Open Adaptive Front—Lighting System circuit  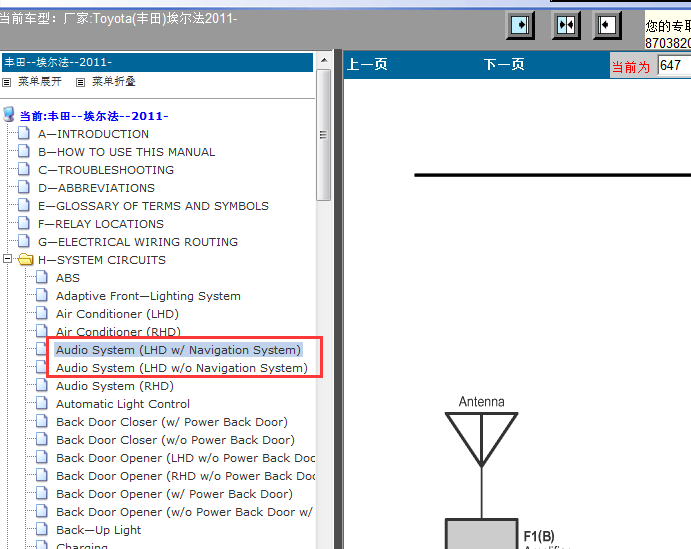coord(148,296)
